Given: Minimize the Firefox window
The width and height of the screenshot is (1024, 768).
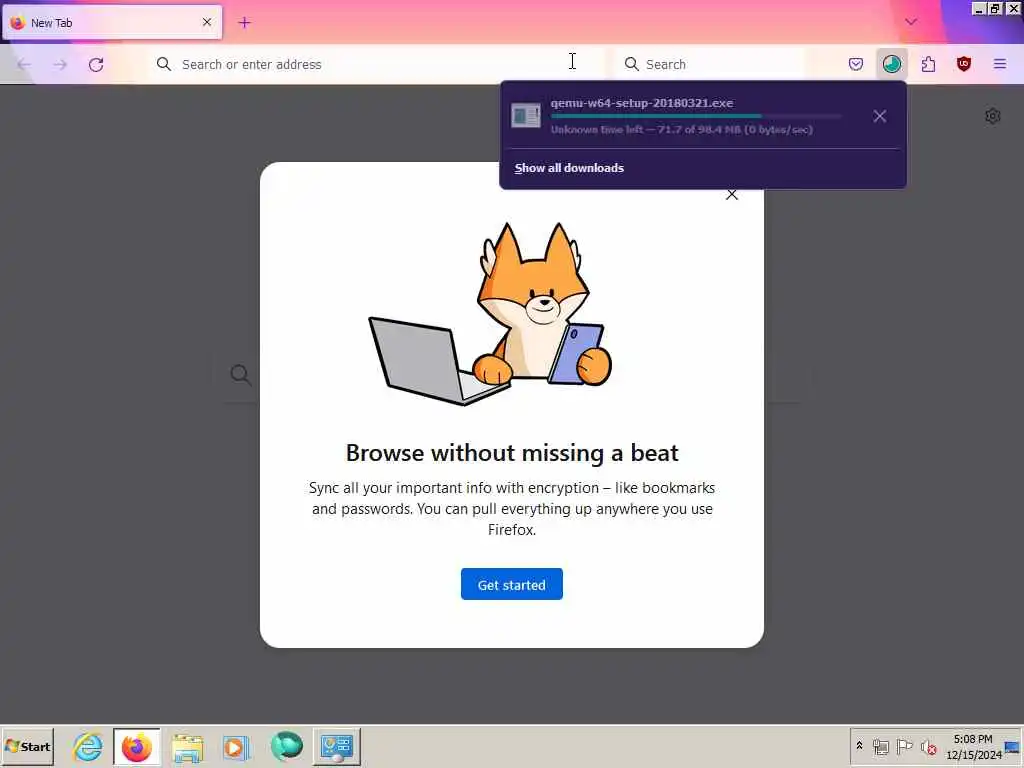Looking at the screenshot, I should click(x=978, y=8).
